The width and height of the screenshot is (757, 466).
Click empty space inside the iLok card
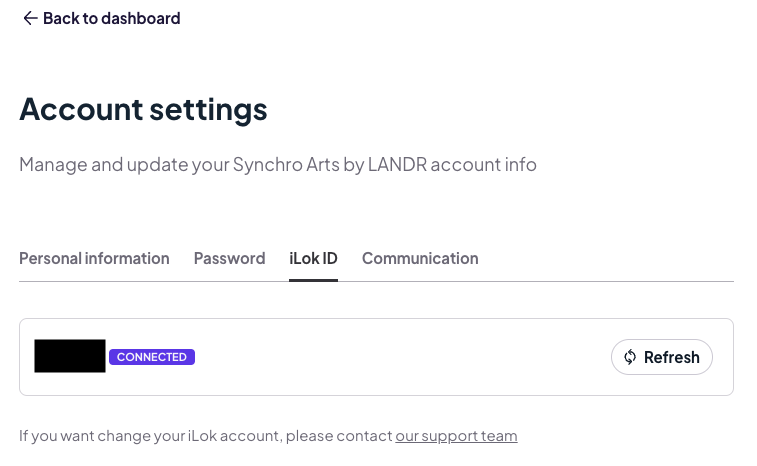[x=401, y=357]
